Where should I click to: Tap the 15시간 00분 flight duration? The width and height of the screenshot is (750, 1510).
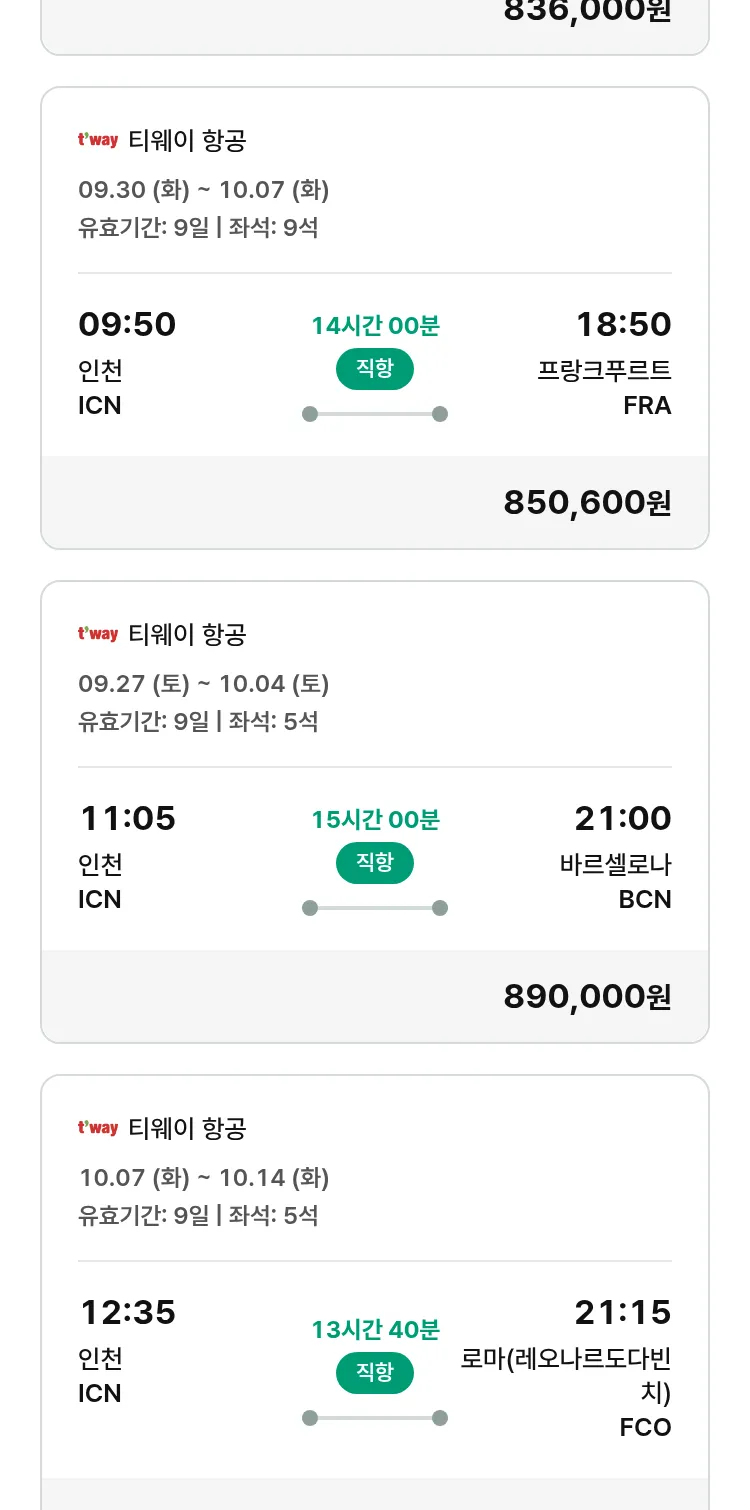[x=375, y=820]
